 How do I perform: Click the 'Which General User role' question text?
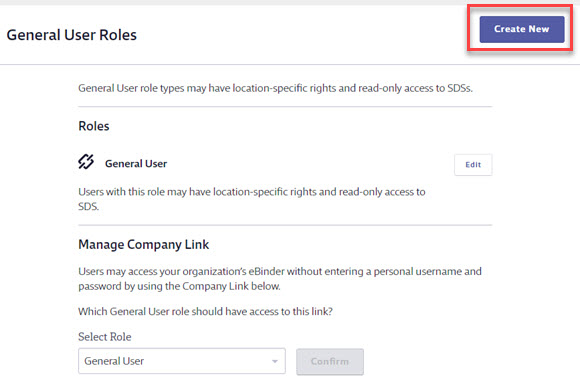coord(205,311)
